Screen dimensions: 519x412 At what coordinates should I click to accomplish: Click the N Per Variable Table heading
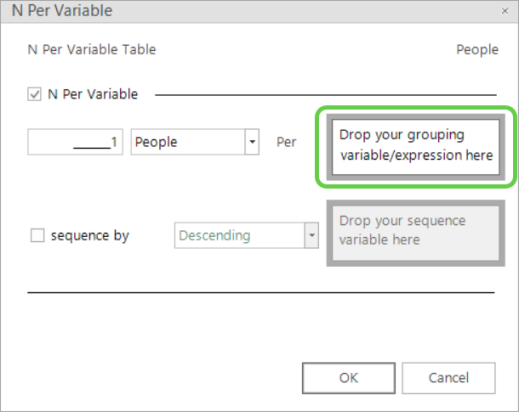(x=92, y=50)
